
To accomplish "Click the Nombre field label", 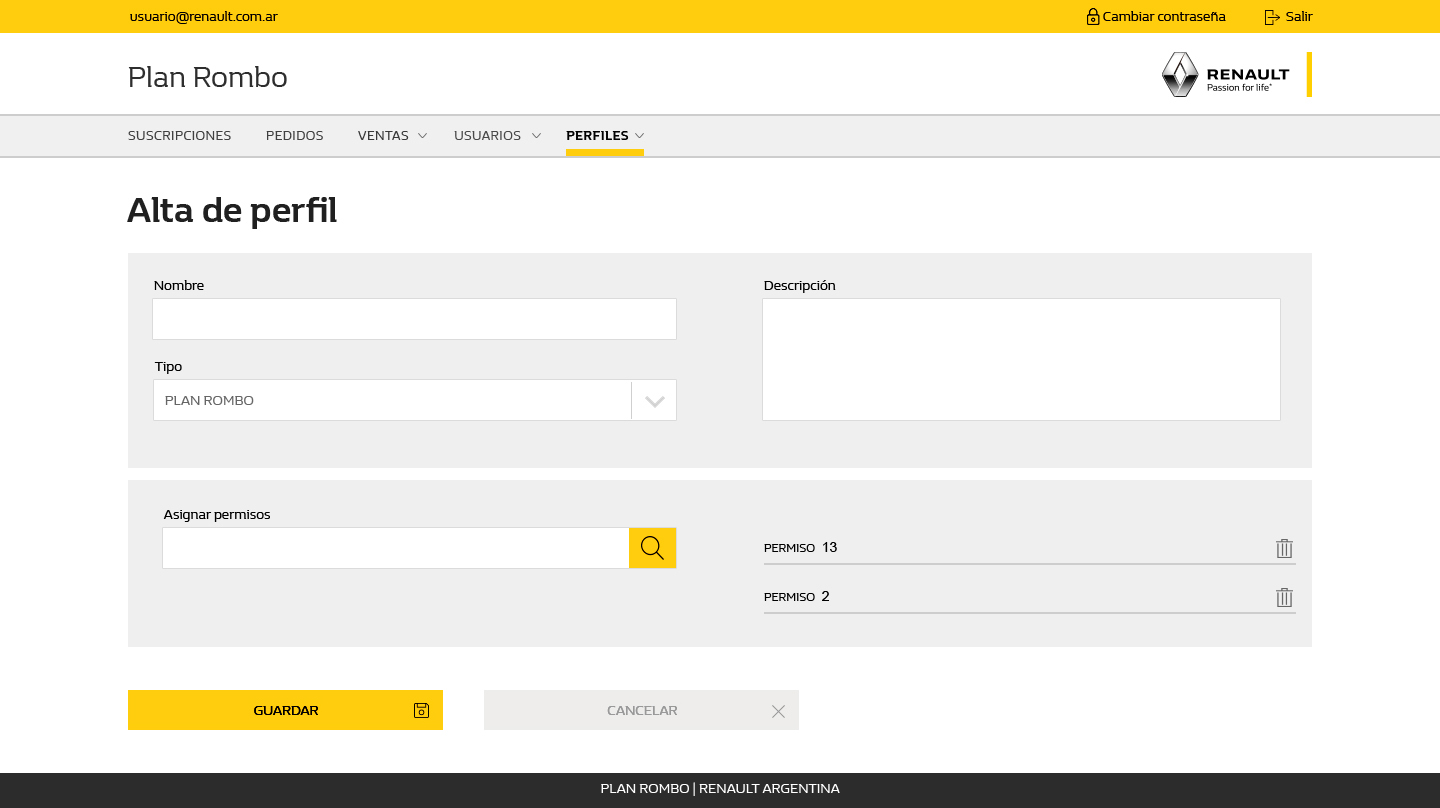I will coord(179,286).
